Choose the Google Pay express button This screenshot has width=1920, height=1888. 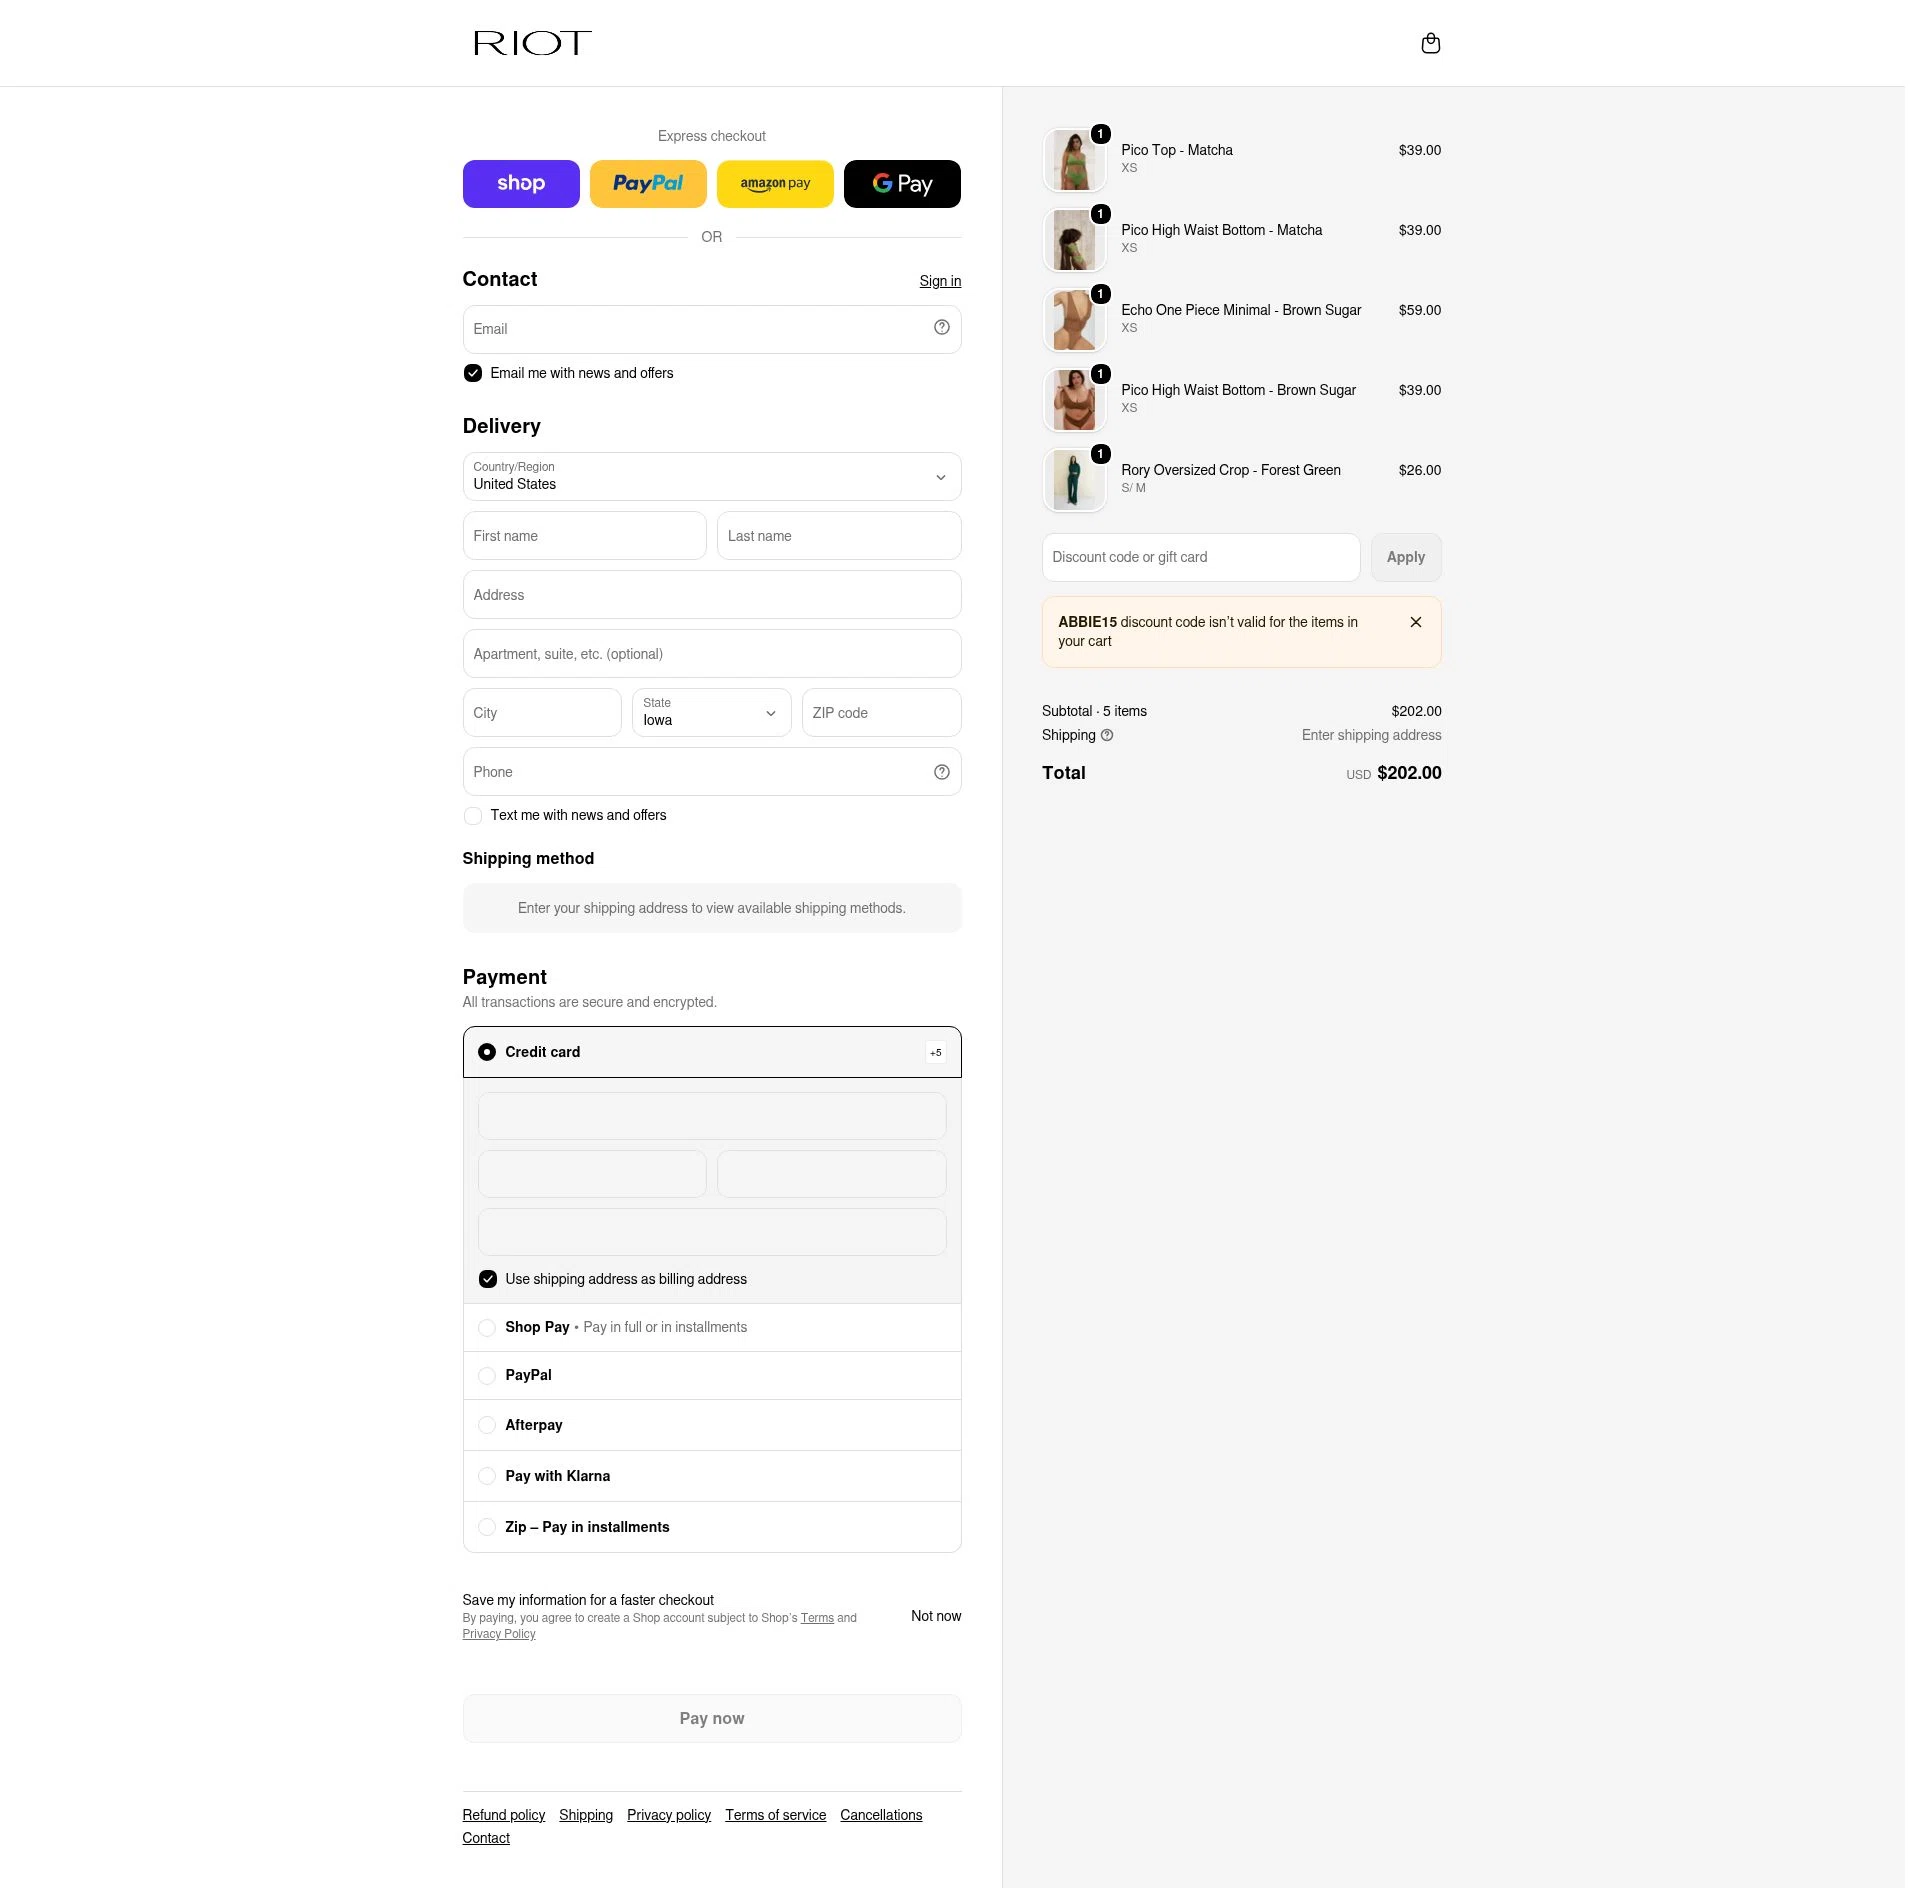(902, 184)
